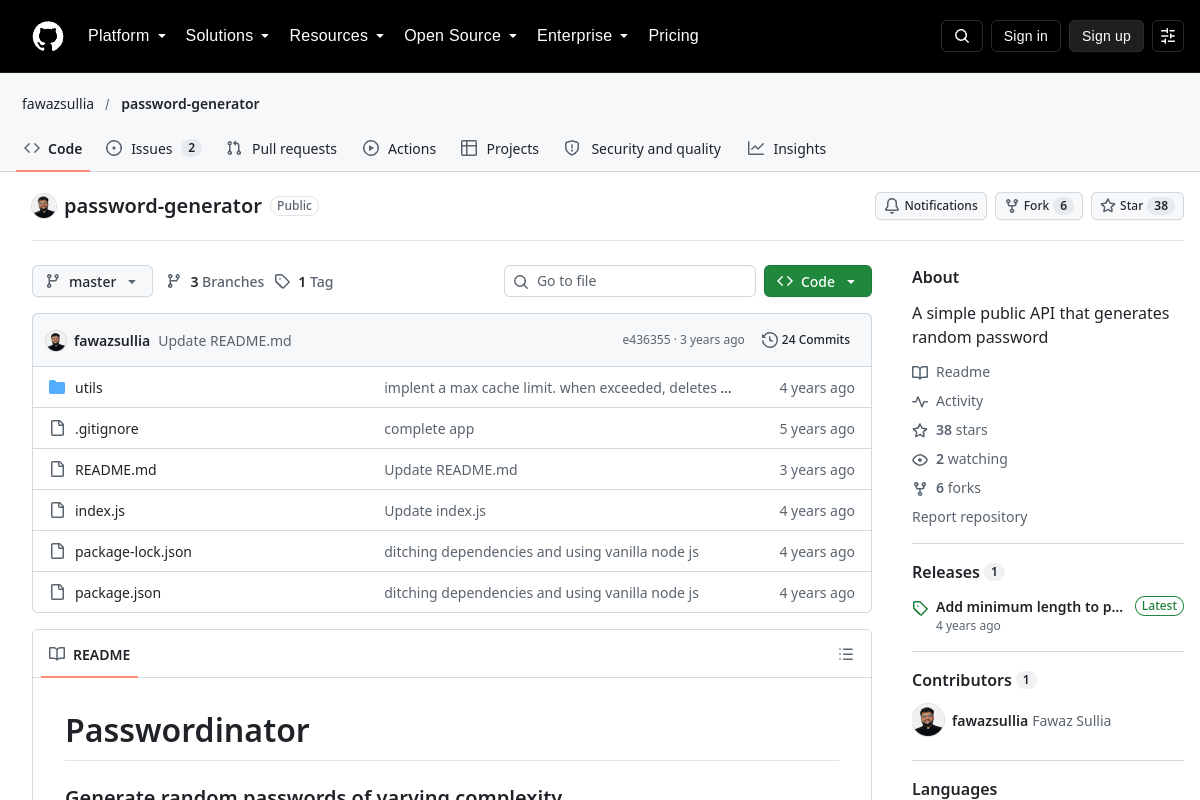Open the fawazsullia owner breadcrumb link
1200x800 pixels.
[58, 104]
